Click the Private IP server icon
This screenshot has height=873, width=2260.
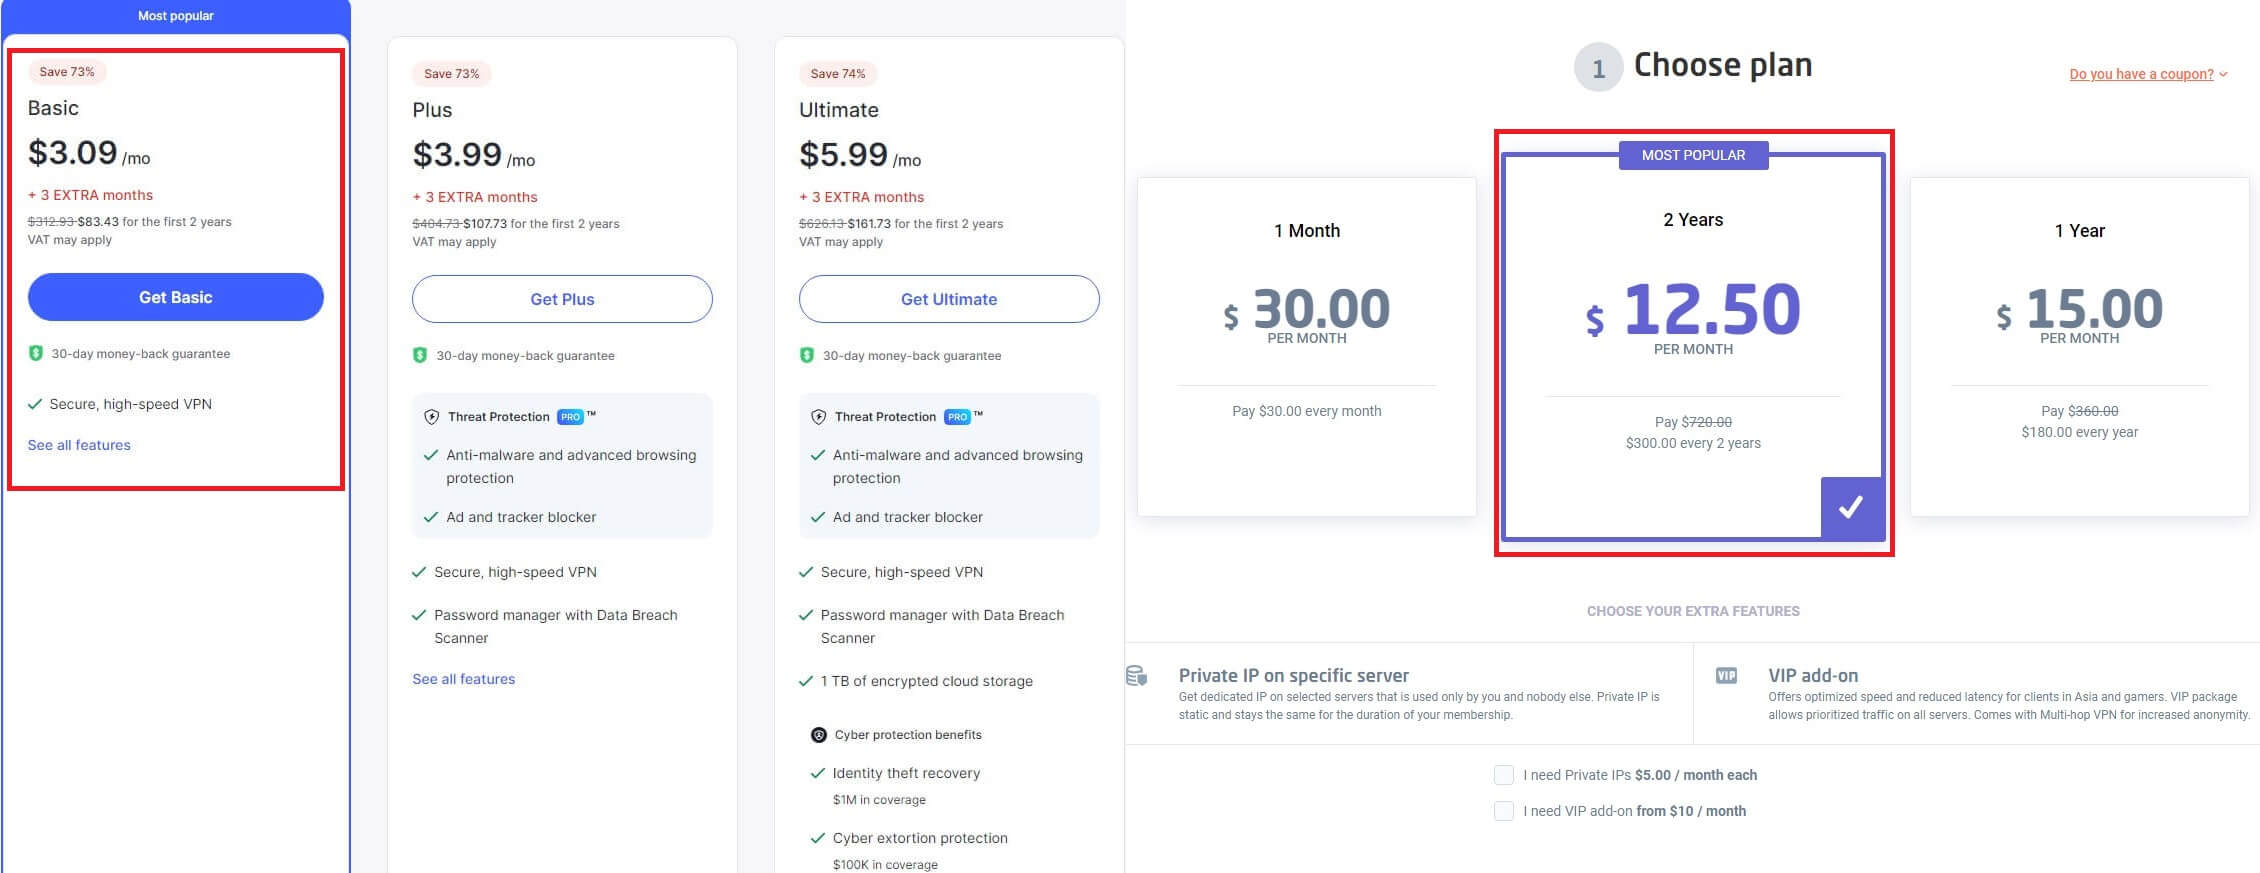(x=1137, y=676)
